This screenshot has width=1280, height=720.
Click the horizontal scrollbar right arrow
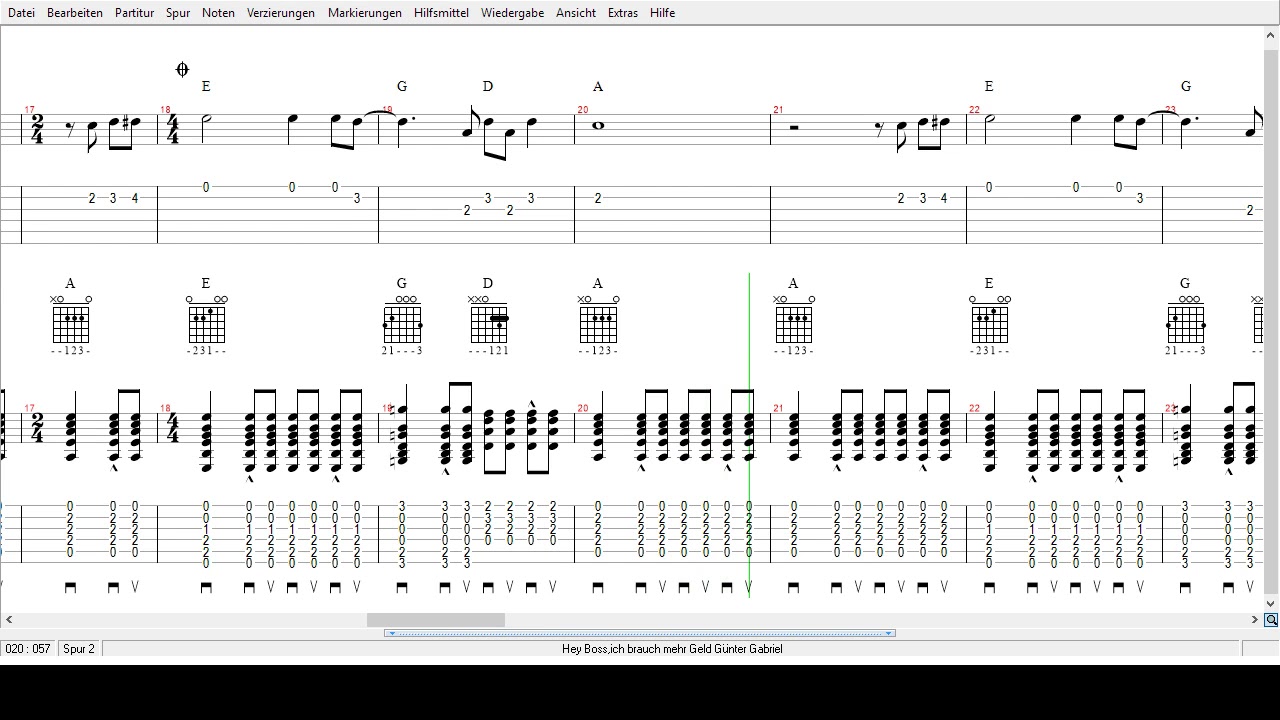pyautogui.click(x=1255, y=620)
